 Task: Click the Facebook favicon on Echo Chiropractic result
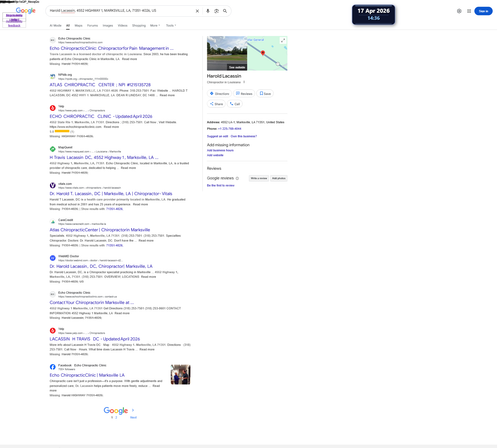53,367
